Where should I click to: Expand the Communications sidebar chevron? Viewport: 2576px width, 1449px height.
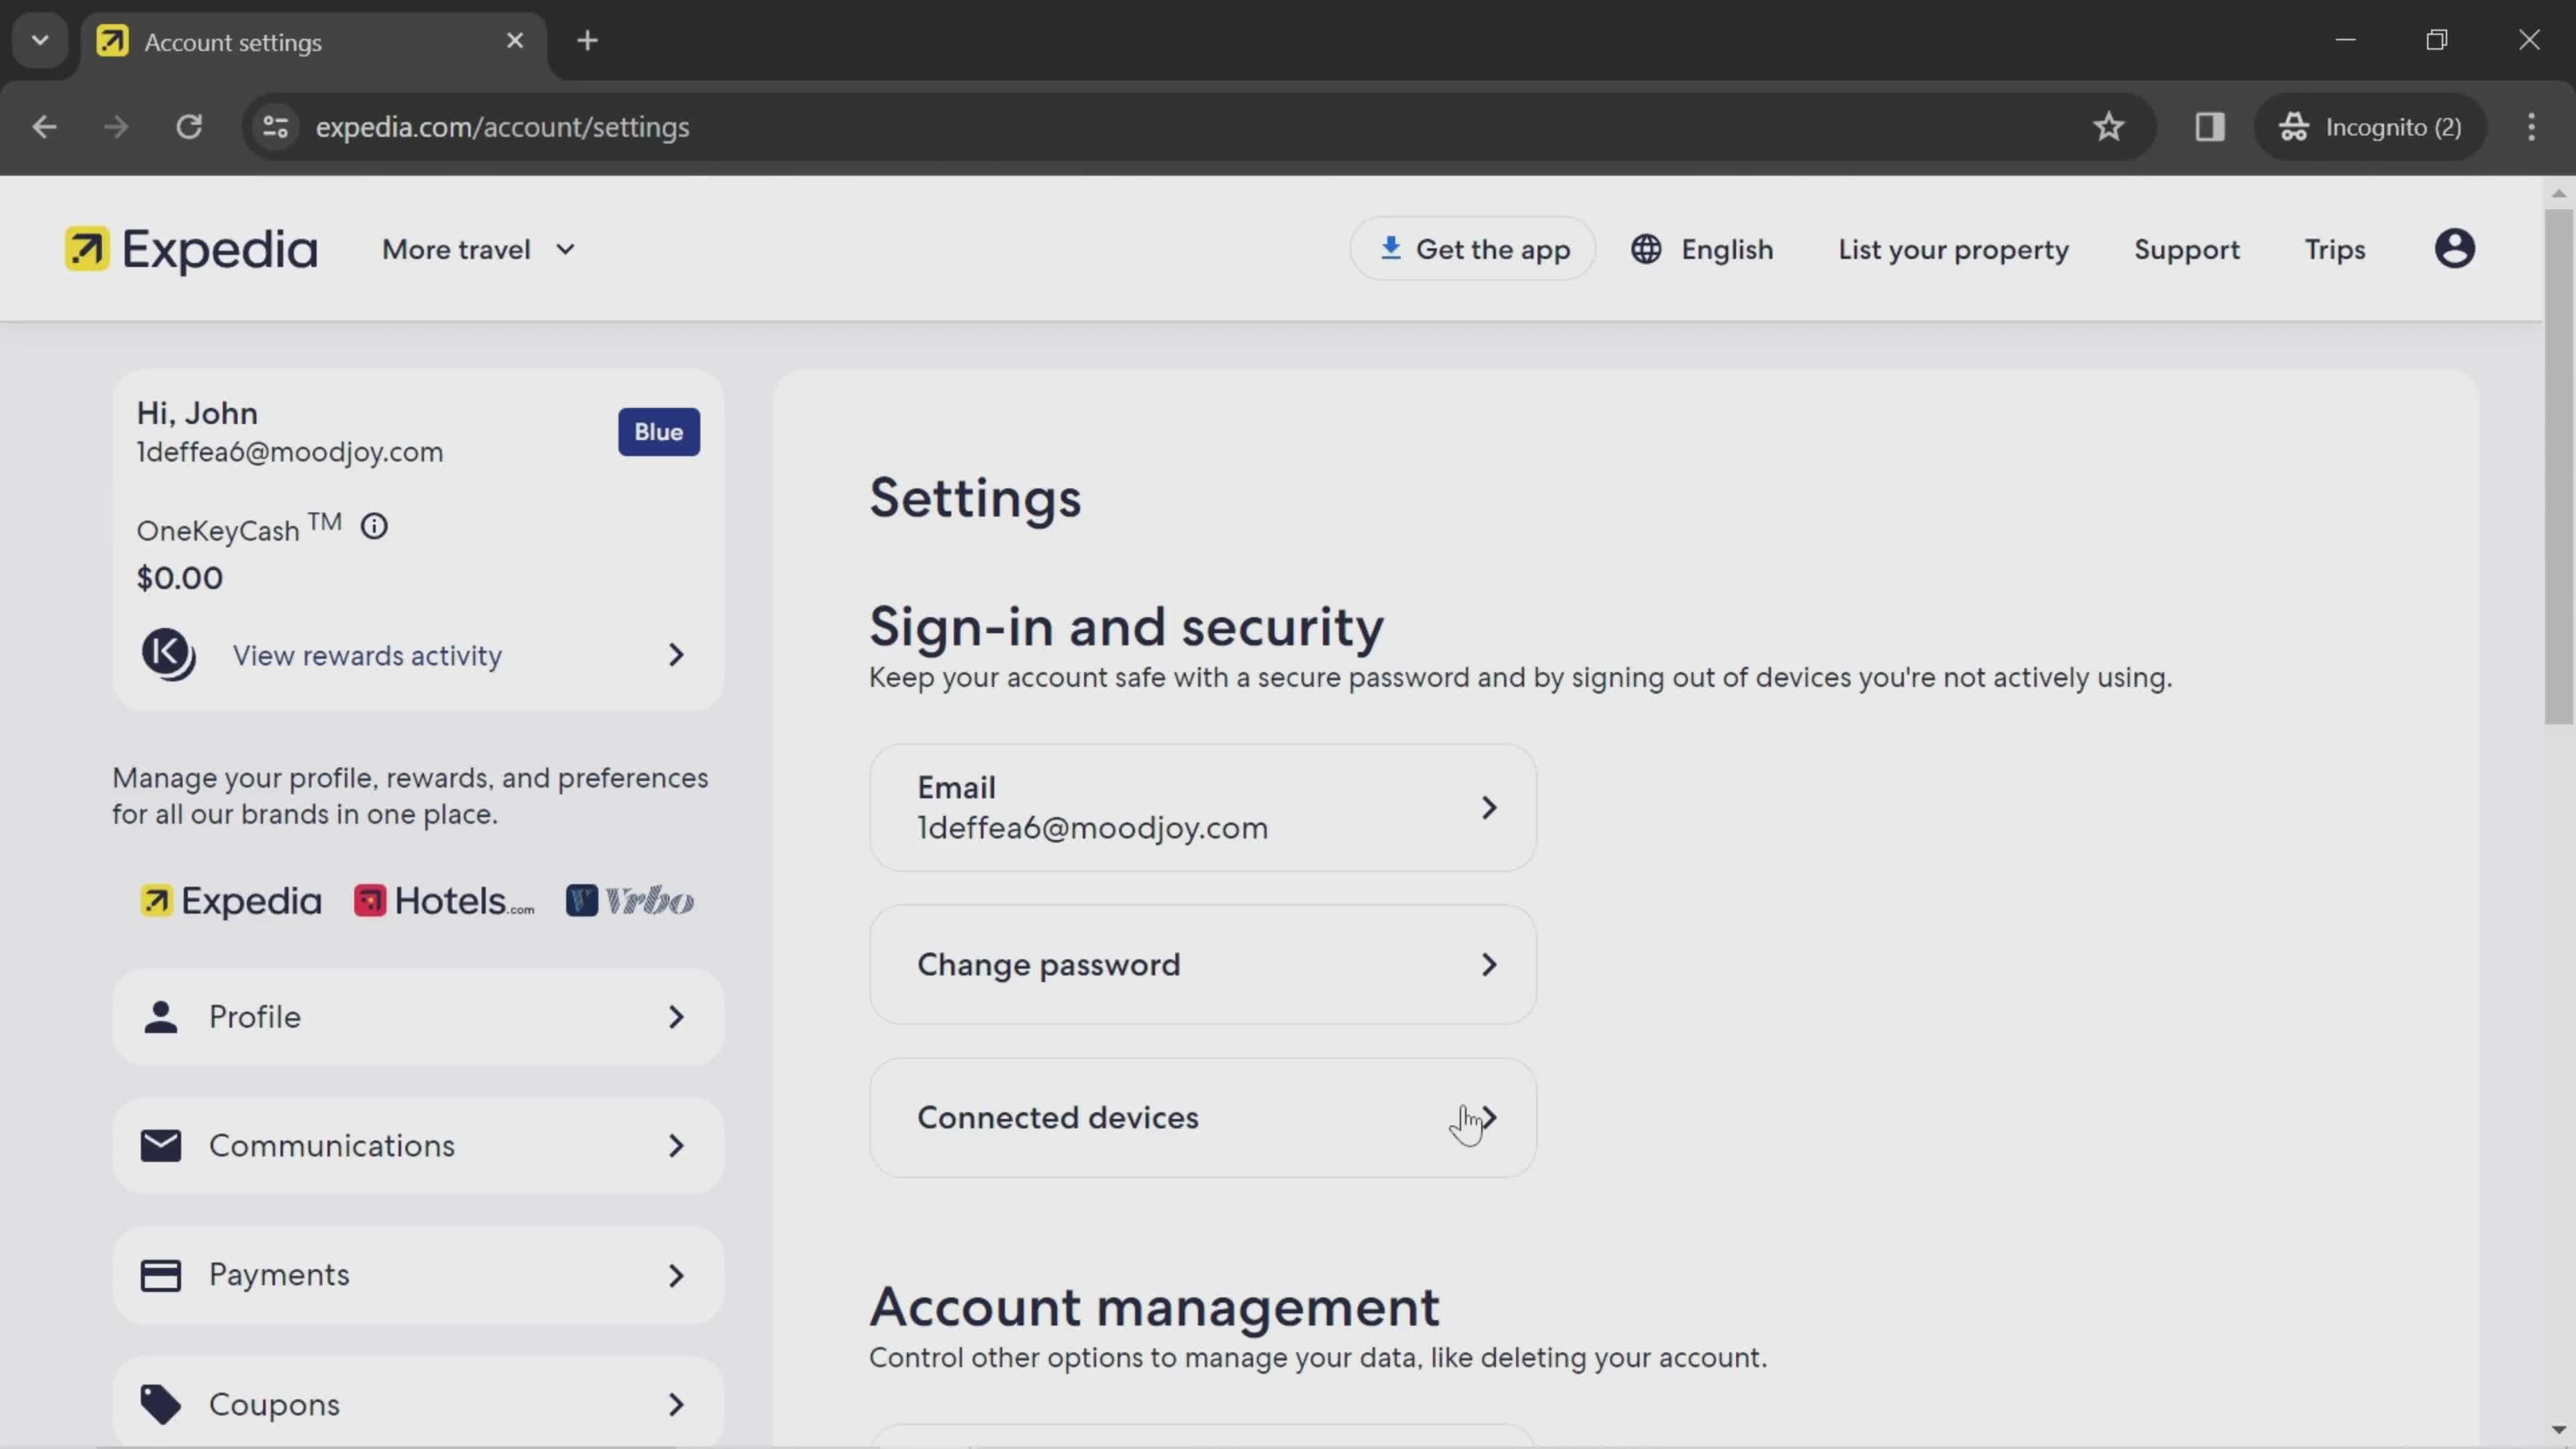pos(676,1146)
